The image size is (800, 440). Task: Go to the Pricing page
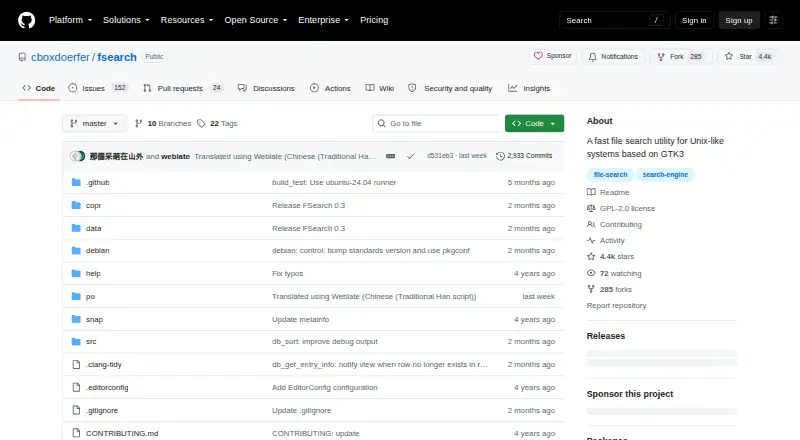coord(374,20)
